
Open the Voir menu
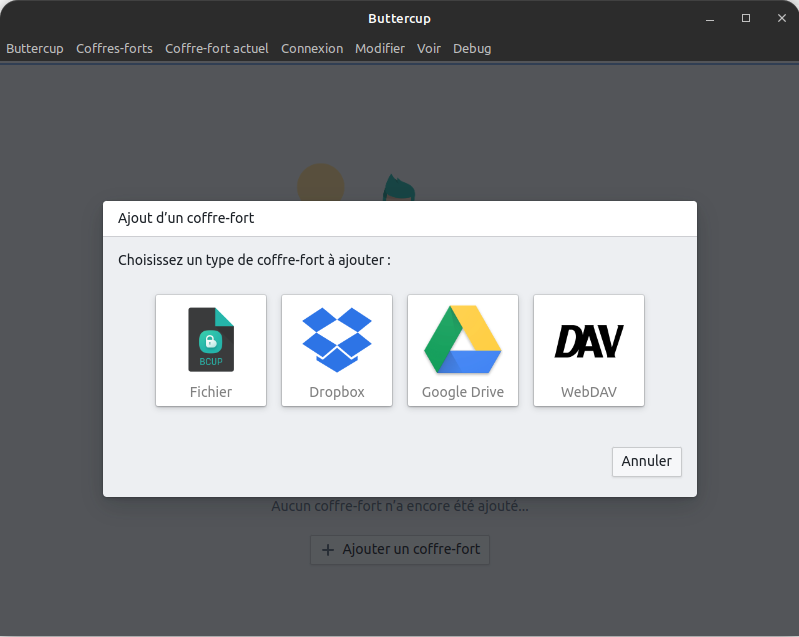(429, 48)
